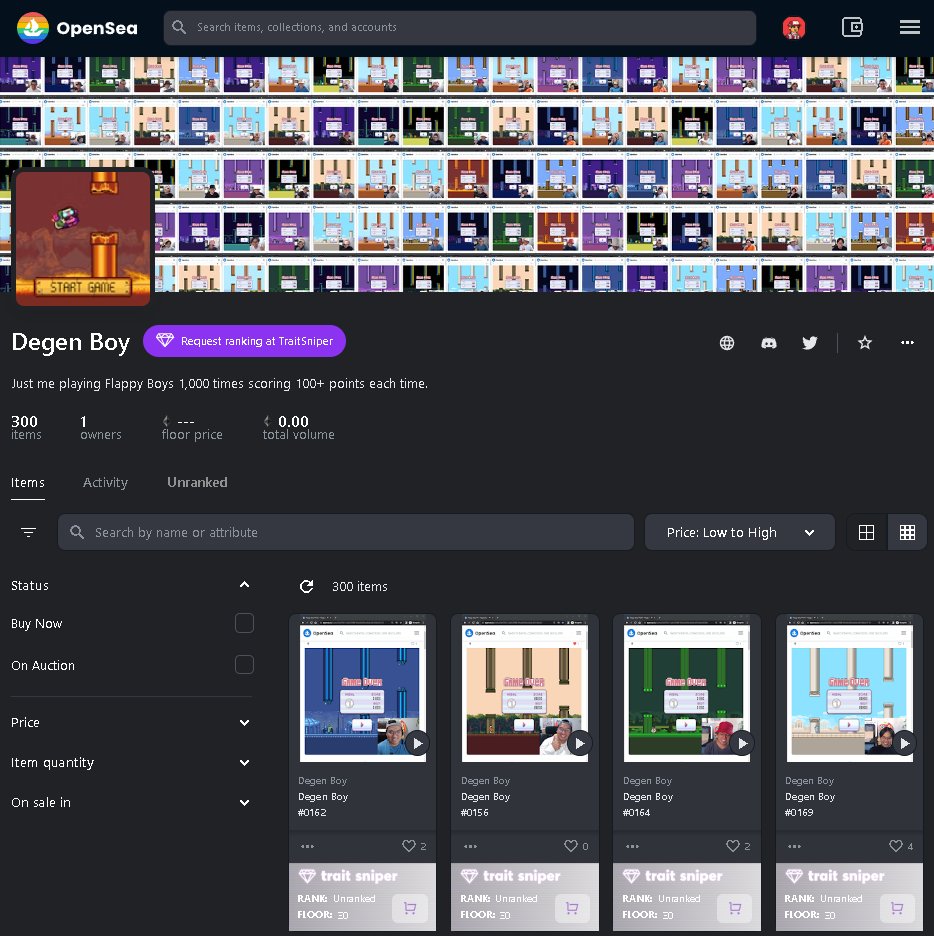Open the wallet icon
The image size is (934, 936).
tap(852, 27)
